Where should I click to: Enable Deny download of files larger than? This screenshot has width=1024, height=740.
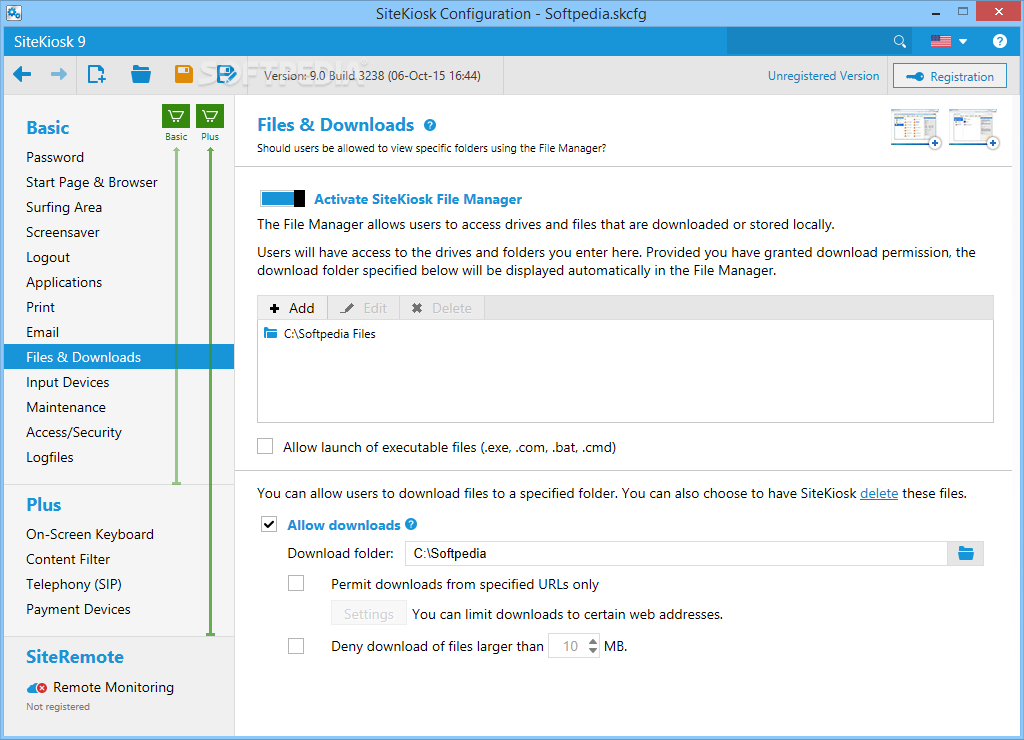[x=296, y=646]
